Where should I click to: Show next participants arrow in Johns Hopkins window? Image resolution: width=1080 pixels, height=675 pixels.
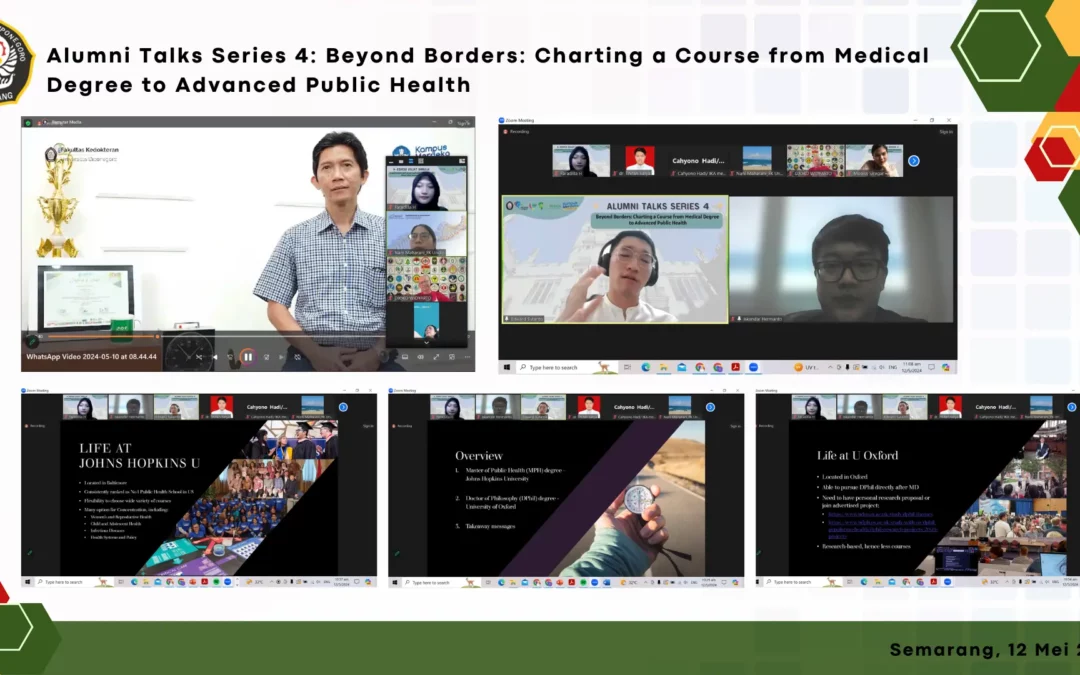coord(343,407)
